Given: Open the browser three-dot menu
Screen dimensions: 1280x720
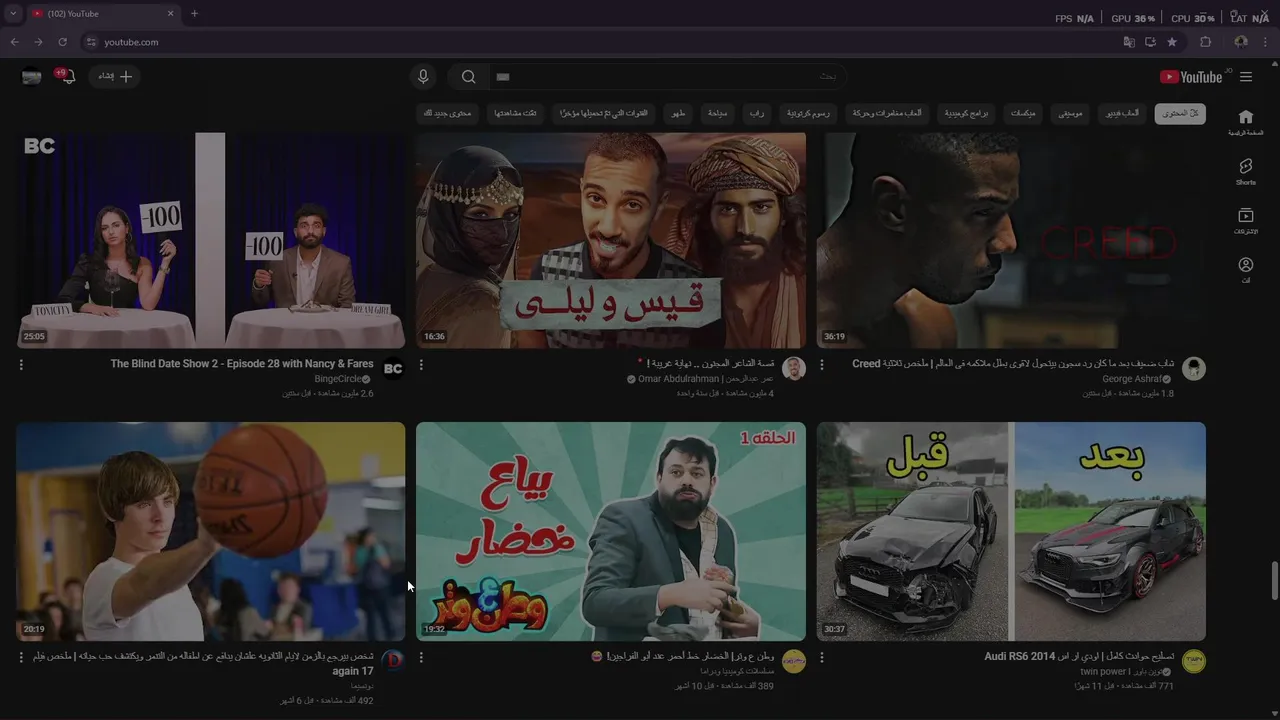Looking at the screenshot, I should 1266,42.
